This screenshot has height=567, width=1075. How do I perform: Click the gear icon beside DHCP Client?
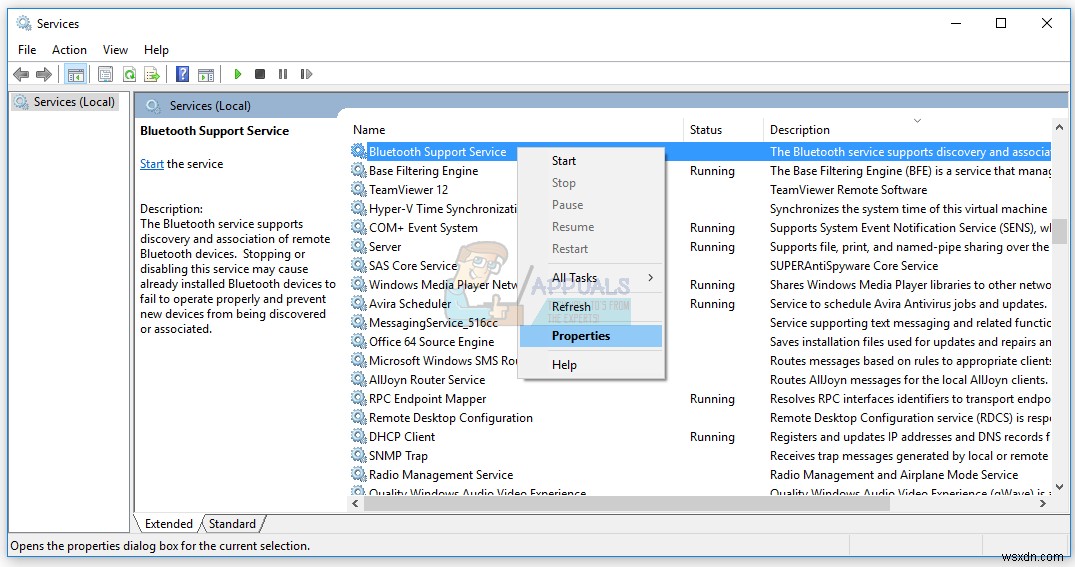[359, 436]
